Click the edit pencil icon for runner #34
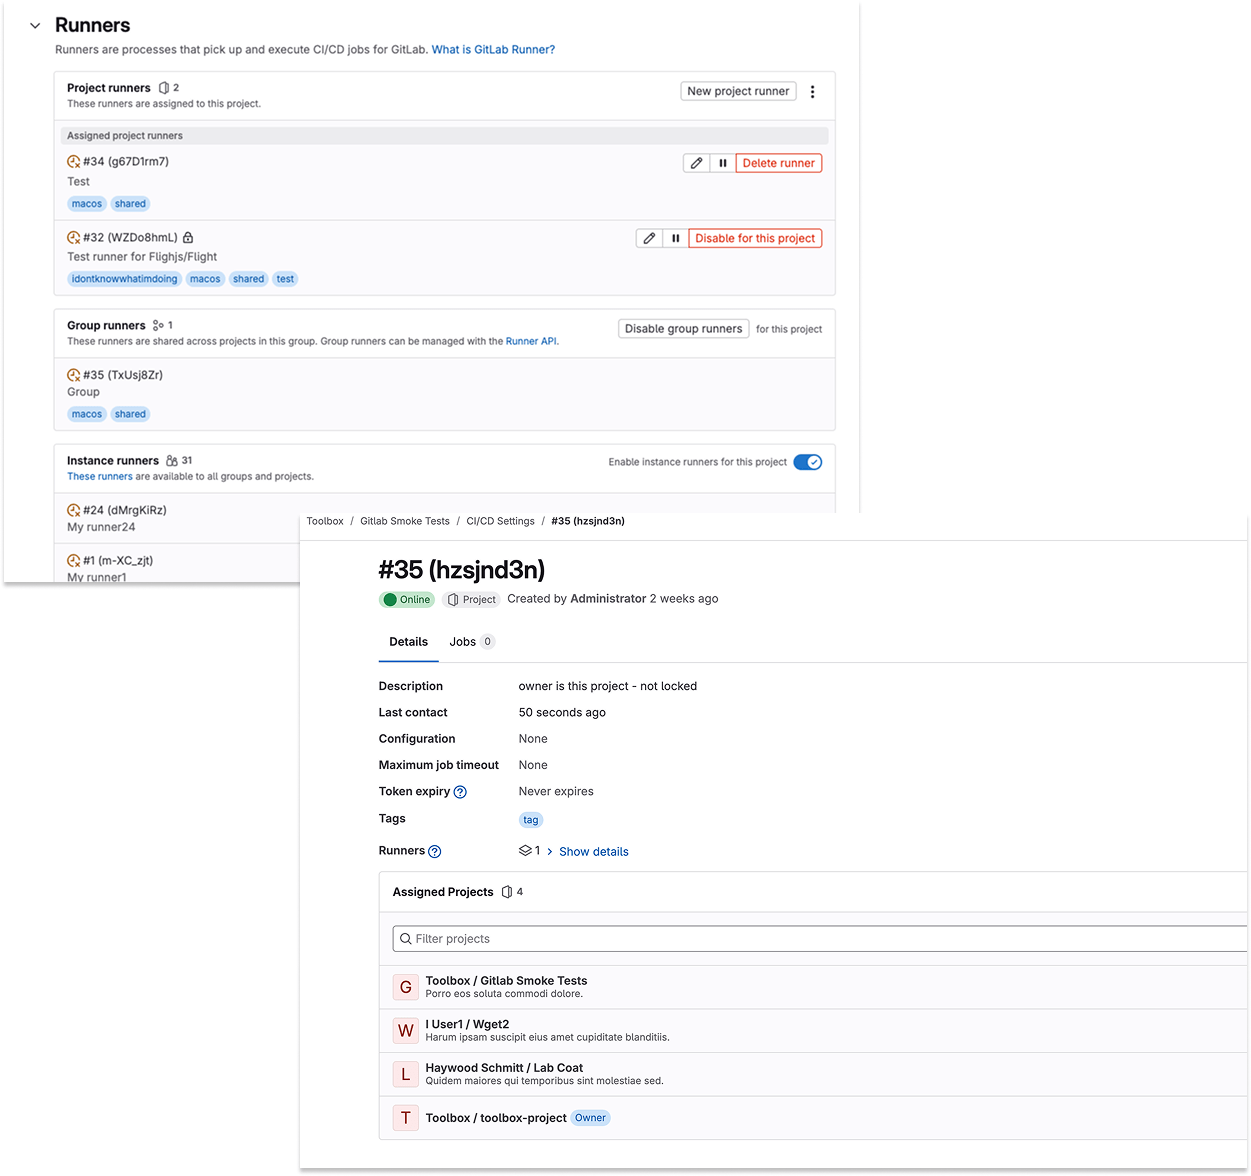The height and width of the screenshot is (1176, 1251). point(697,163)
